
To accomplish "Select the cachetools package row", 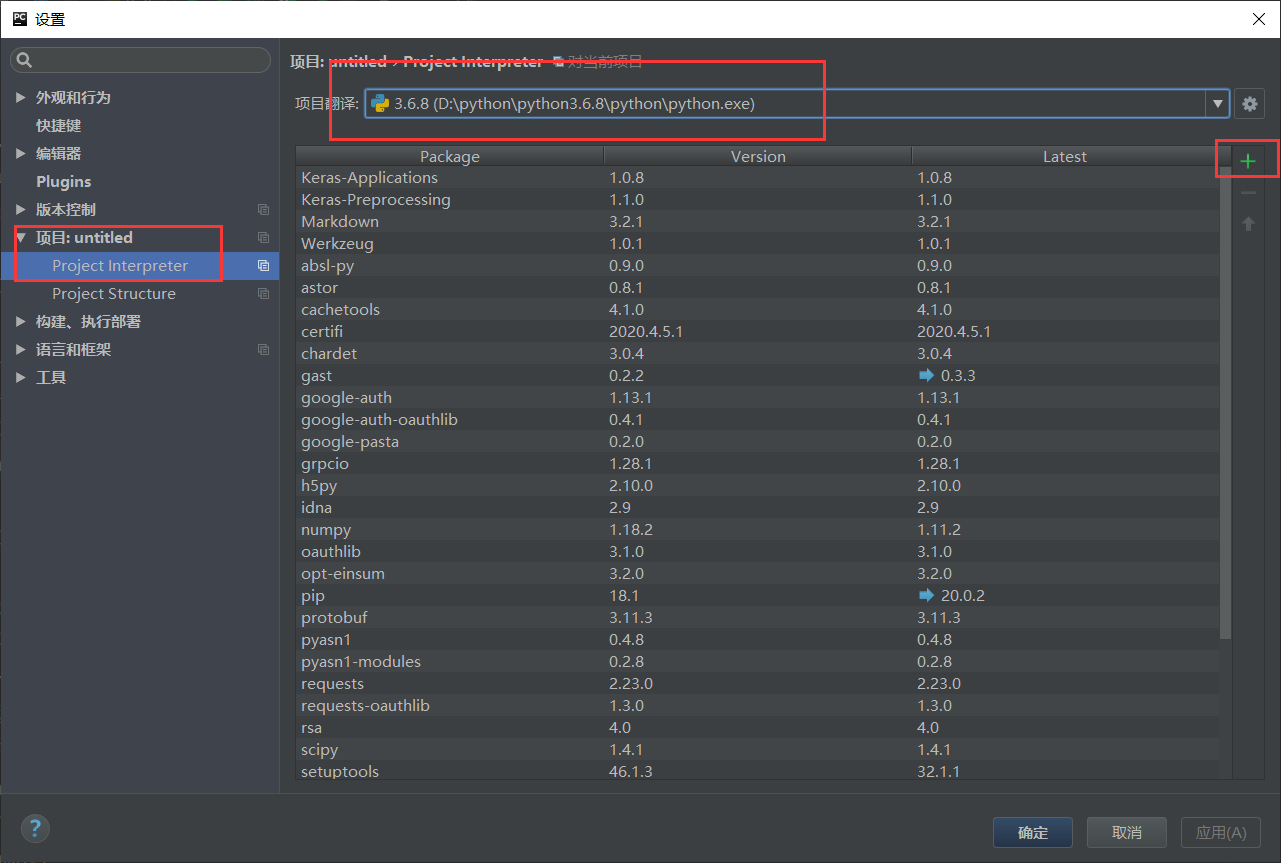I will (x=757, y=310).
